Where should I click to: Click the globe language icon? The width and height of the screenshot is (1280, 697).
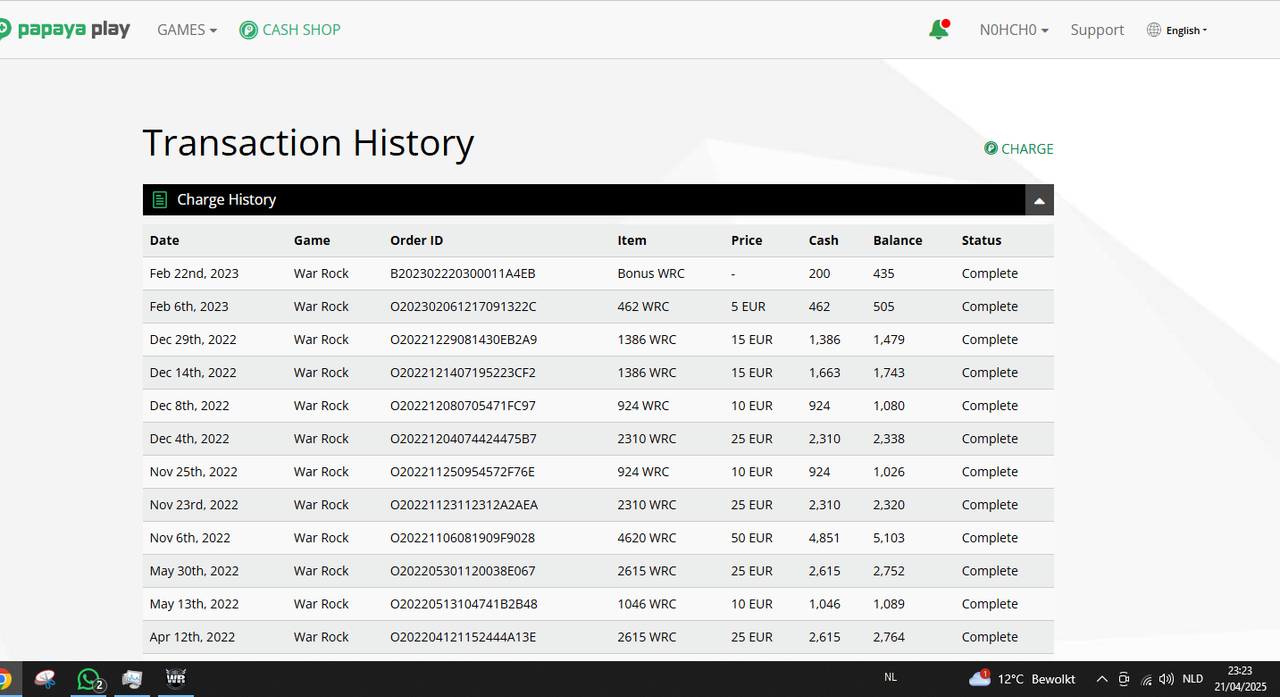tap(1154, 30)
